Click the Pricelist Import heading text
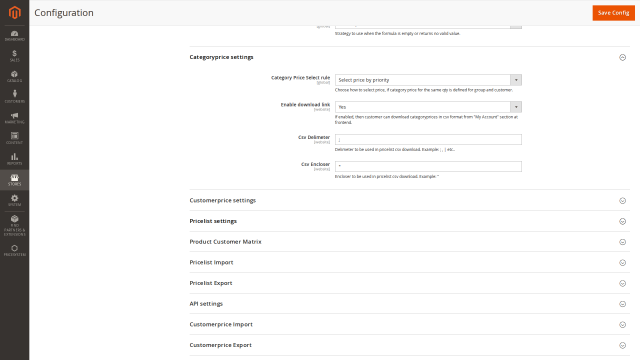The height and width of the screenshot is (360, 640). click(211, 262)
